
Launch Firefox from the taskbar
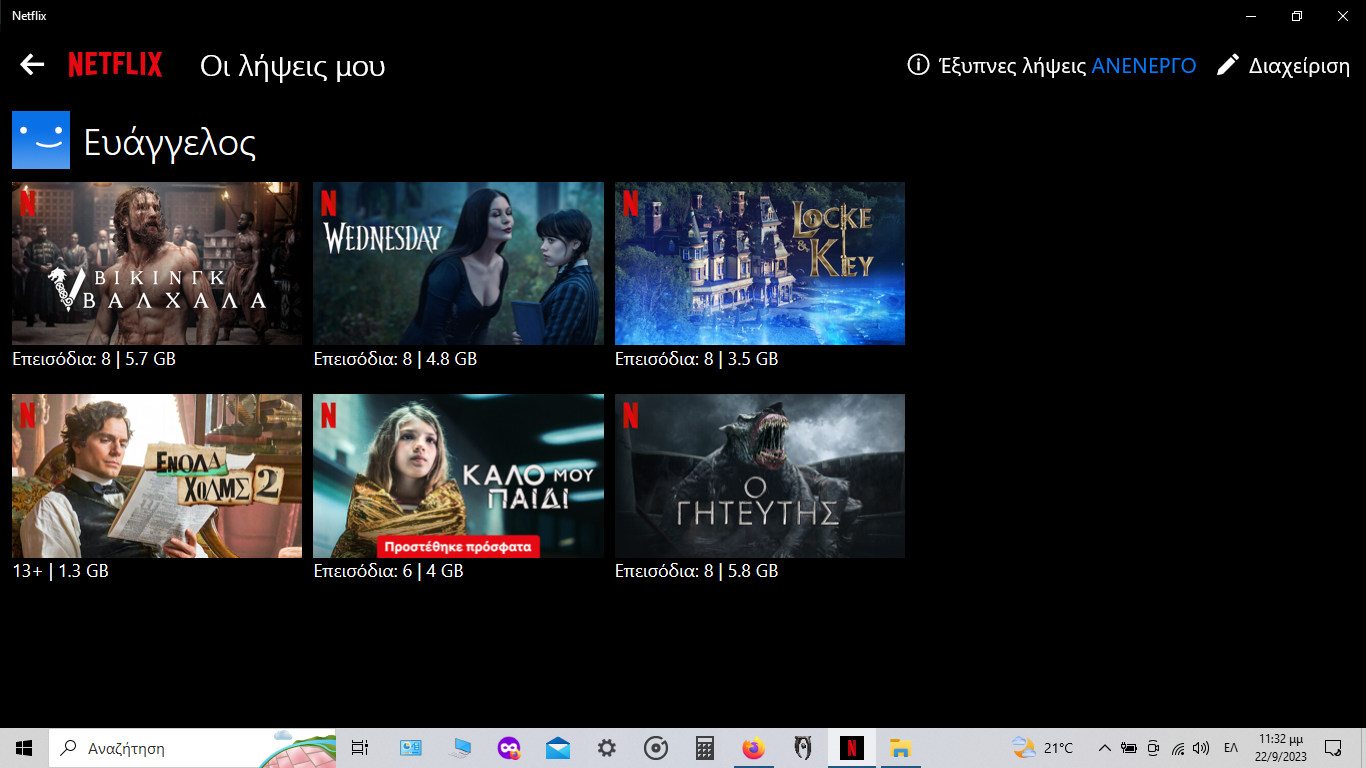(753, 748)
